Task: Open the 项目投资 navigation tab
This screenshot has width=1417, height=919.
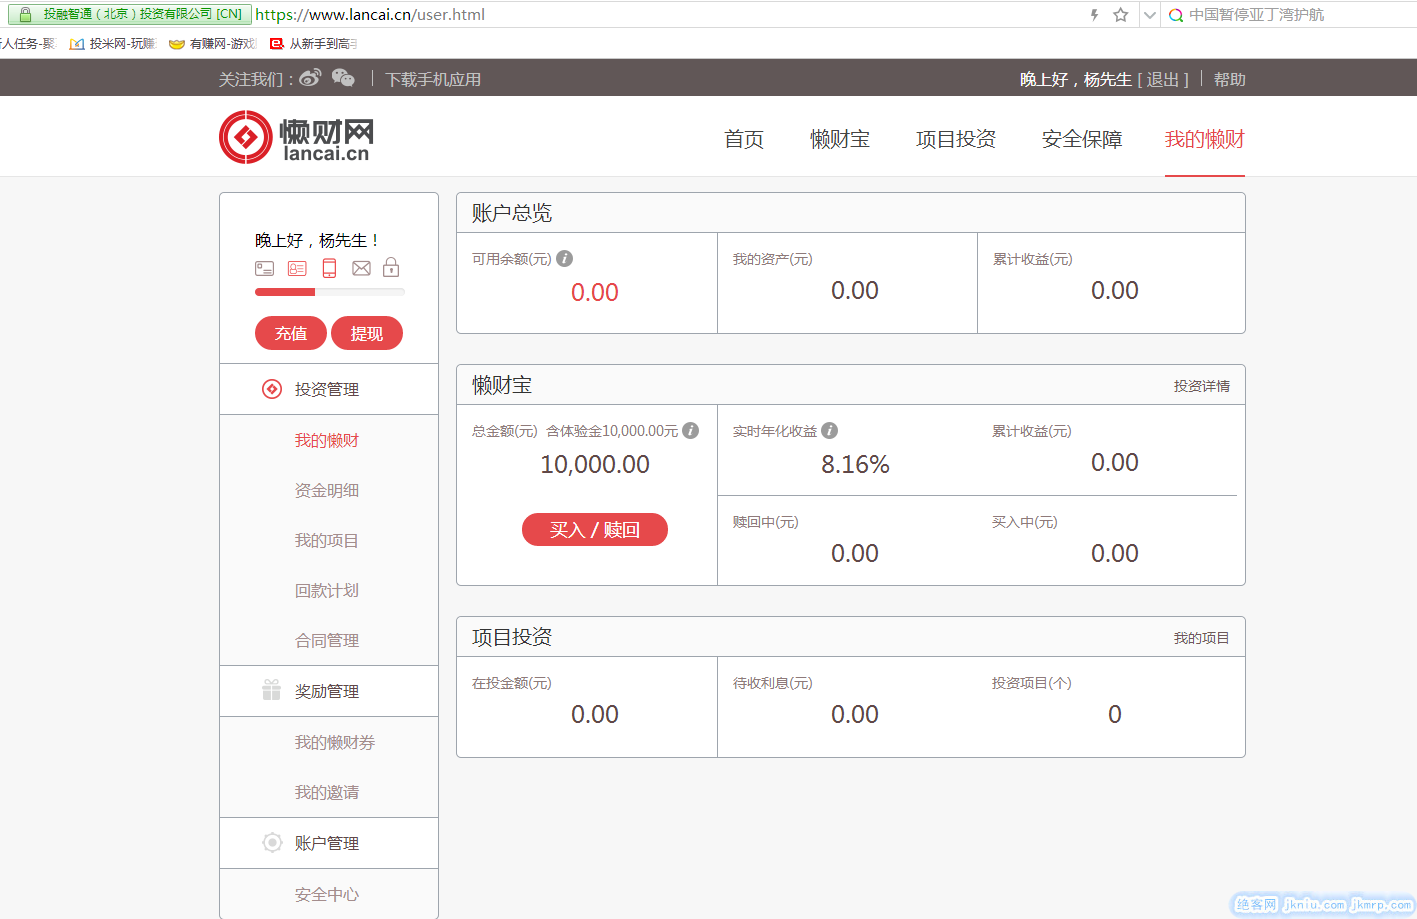Action: (956, 139)
